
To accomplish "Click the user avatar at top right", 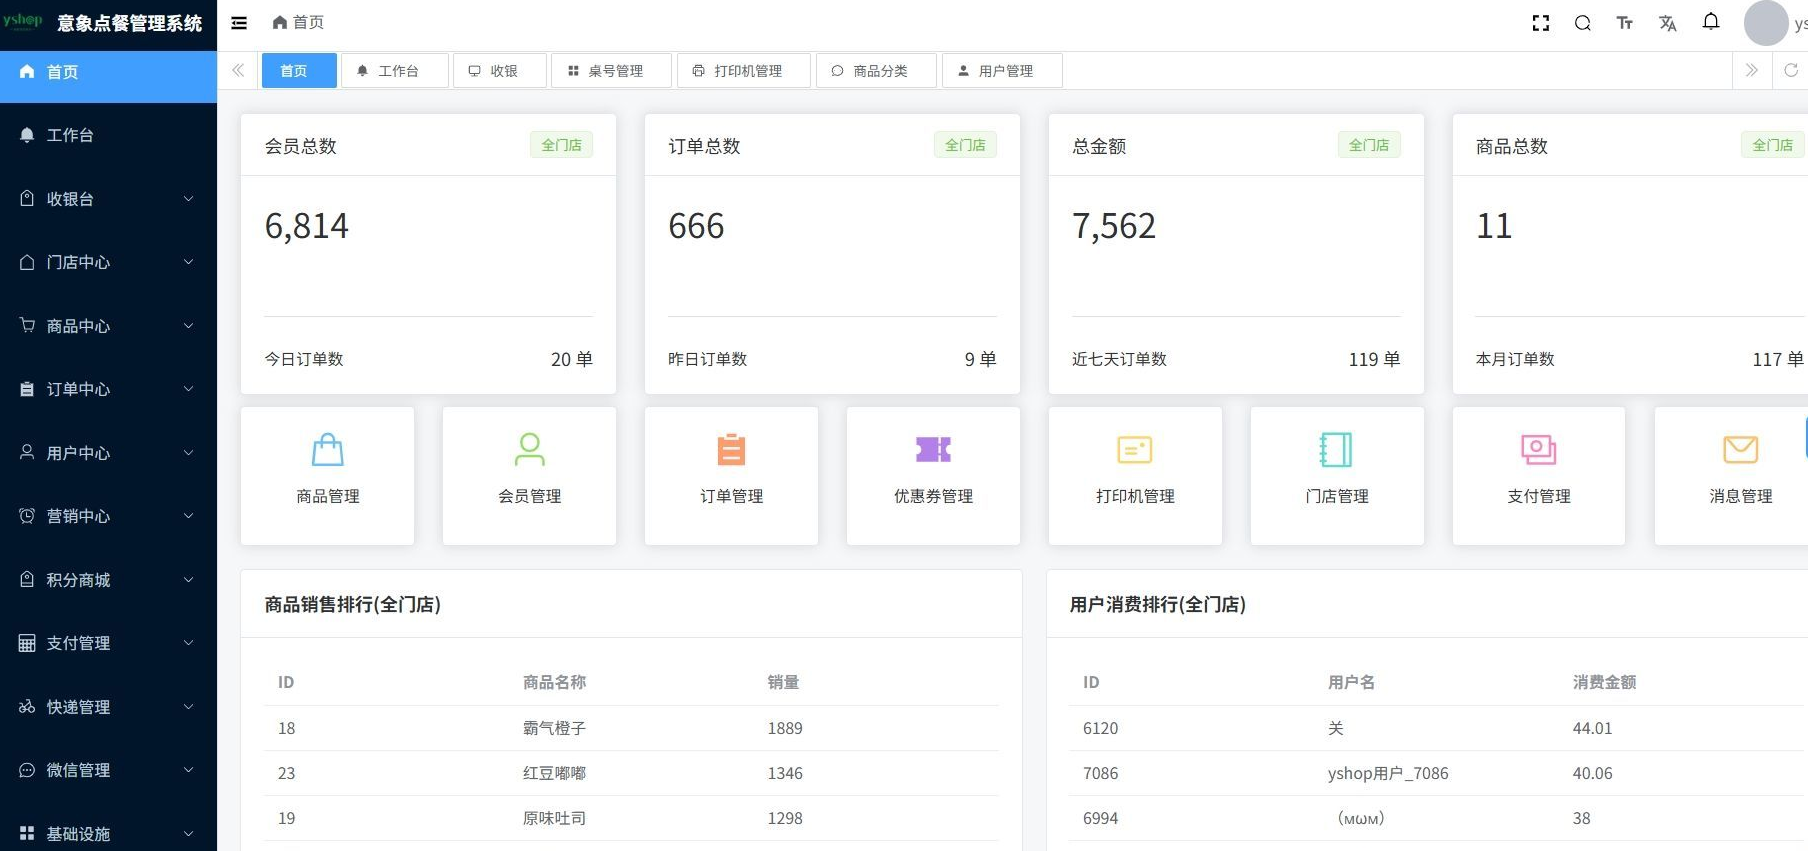I will coord(1765,23).
